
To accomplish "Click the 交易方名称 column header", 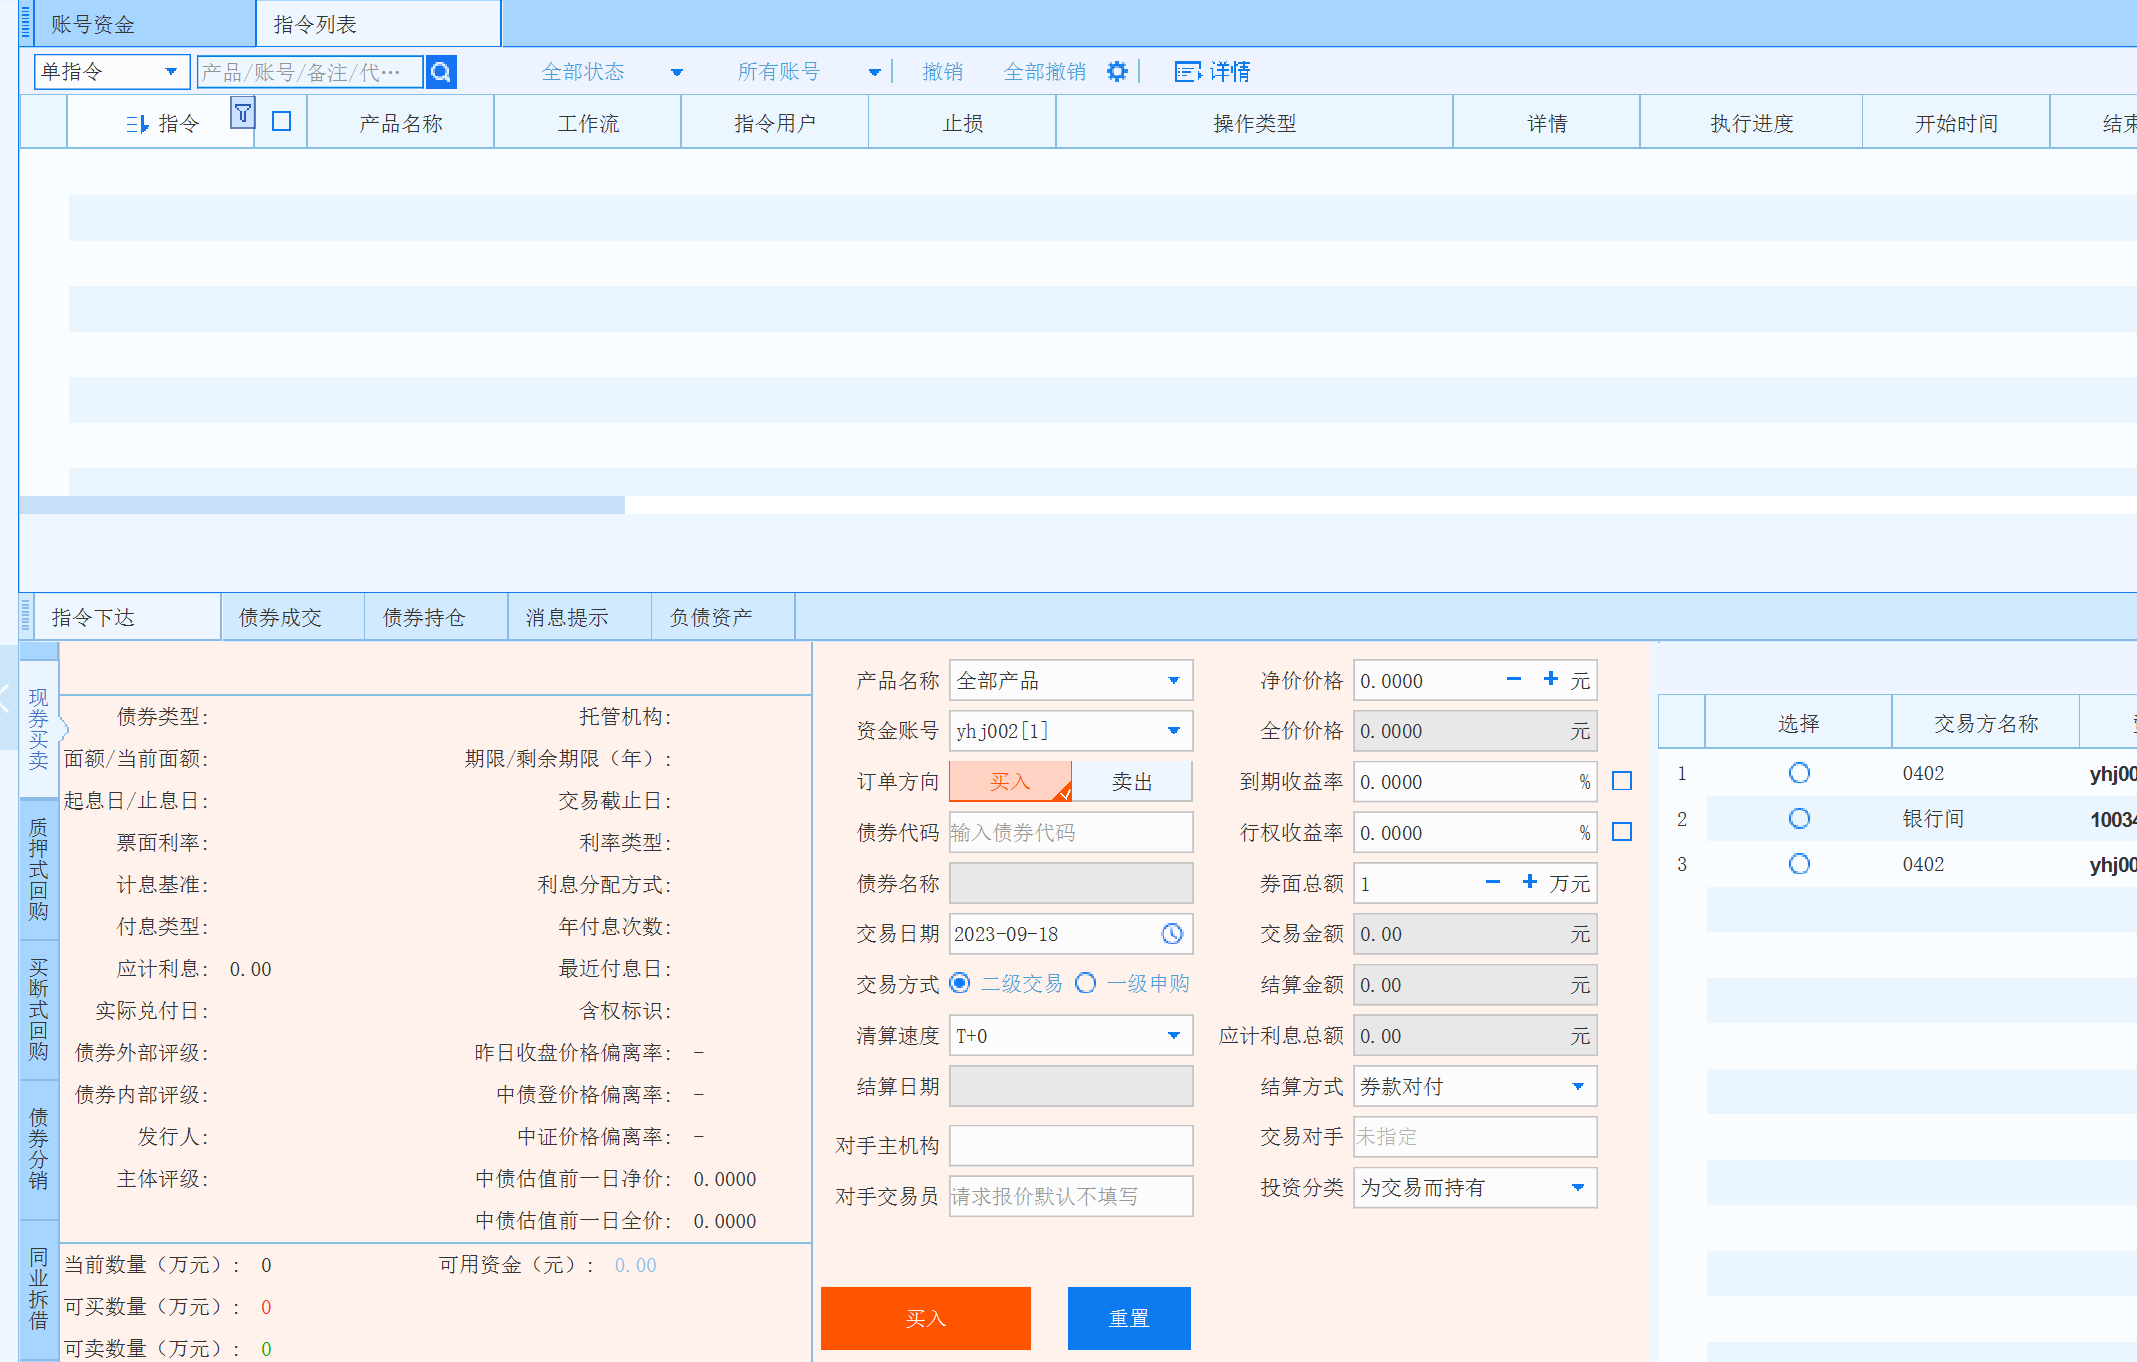I will click(x=1985, y=723).
